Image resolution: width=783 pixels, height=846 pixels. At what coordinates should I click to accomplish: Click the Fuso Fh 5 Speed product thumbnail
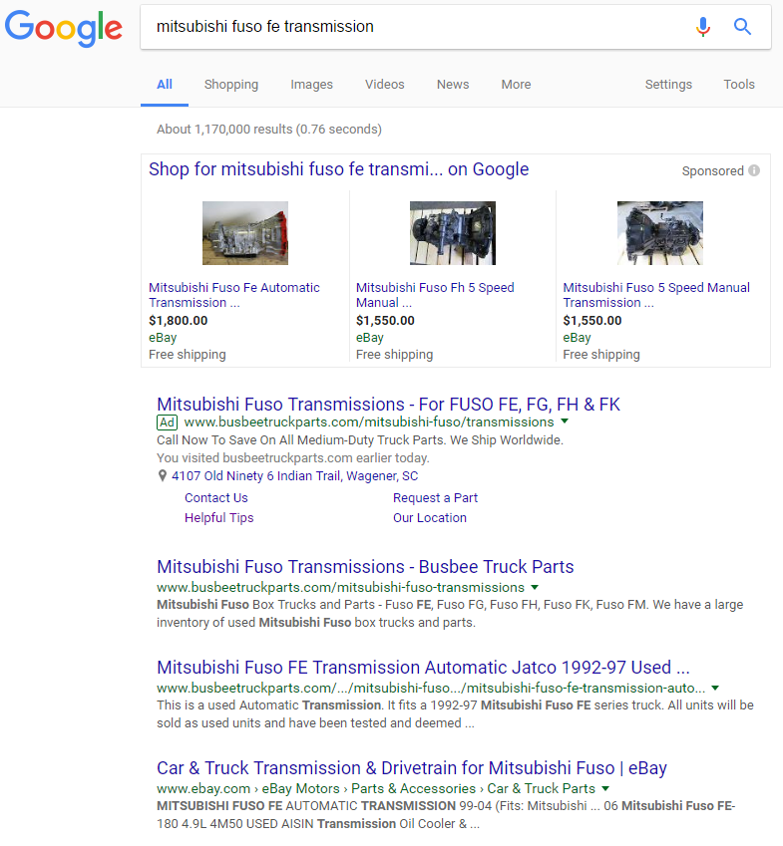point(453,233)
